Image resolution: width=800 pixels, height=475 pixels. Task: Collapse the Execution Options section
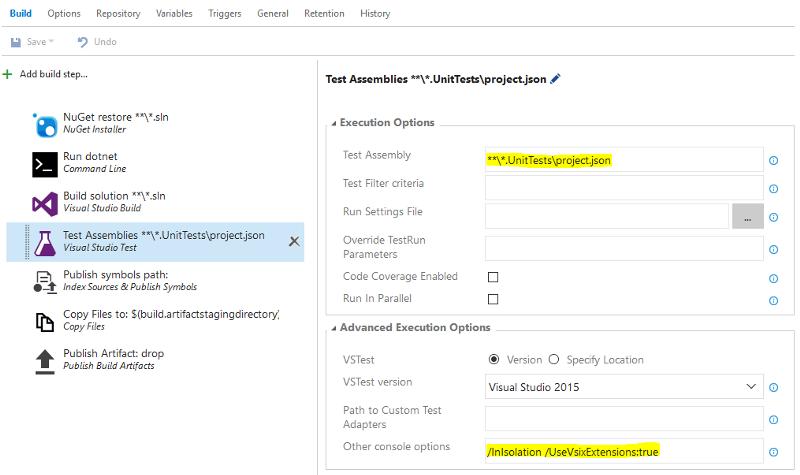(x=334, y=123)
